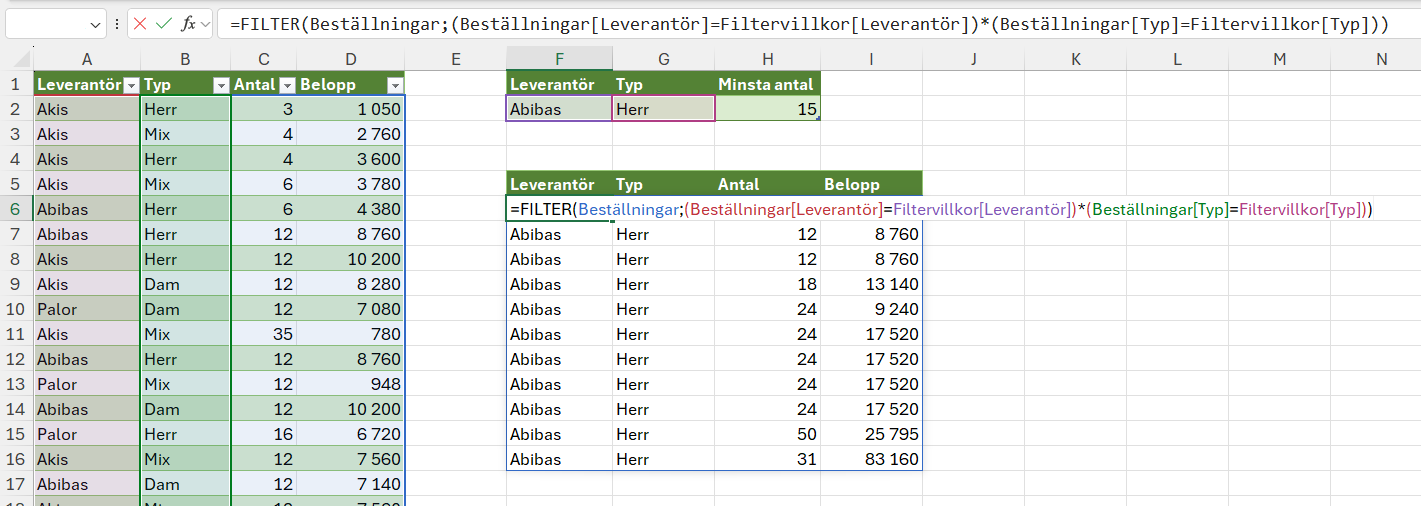Open Typ column filter dropdown
Image resolution: width=1421 pixels, height=506 pixels.
[x=220, y=85]
